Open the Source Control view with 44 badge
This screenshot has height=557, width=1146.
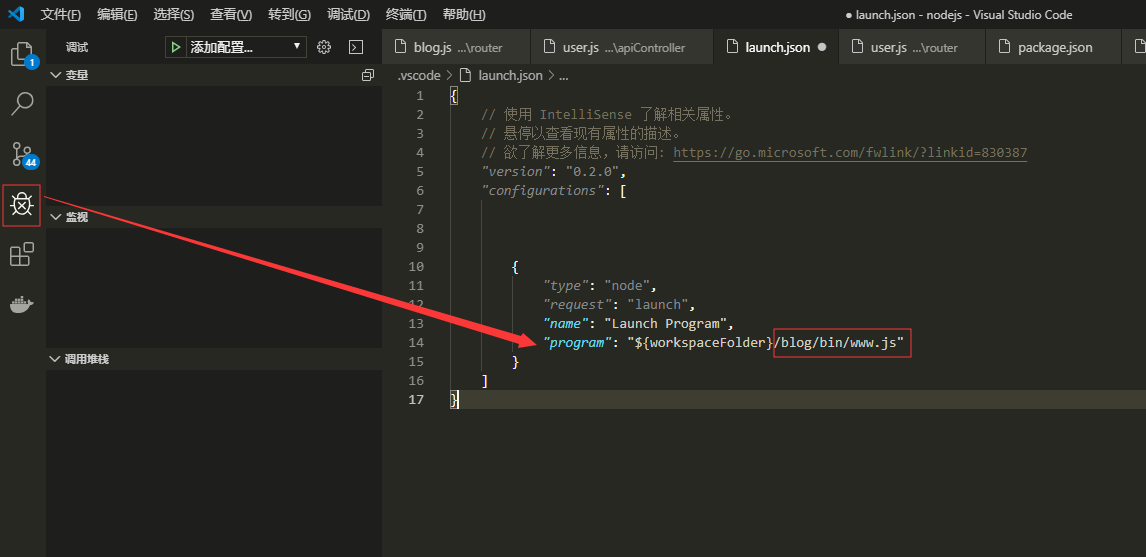coord(22,154)
